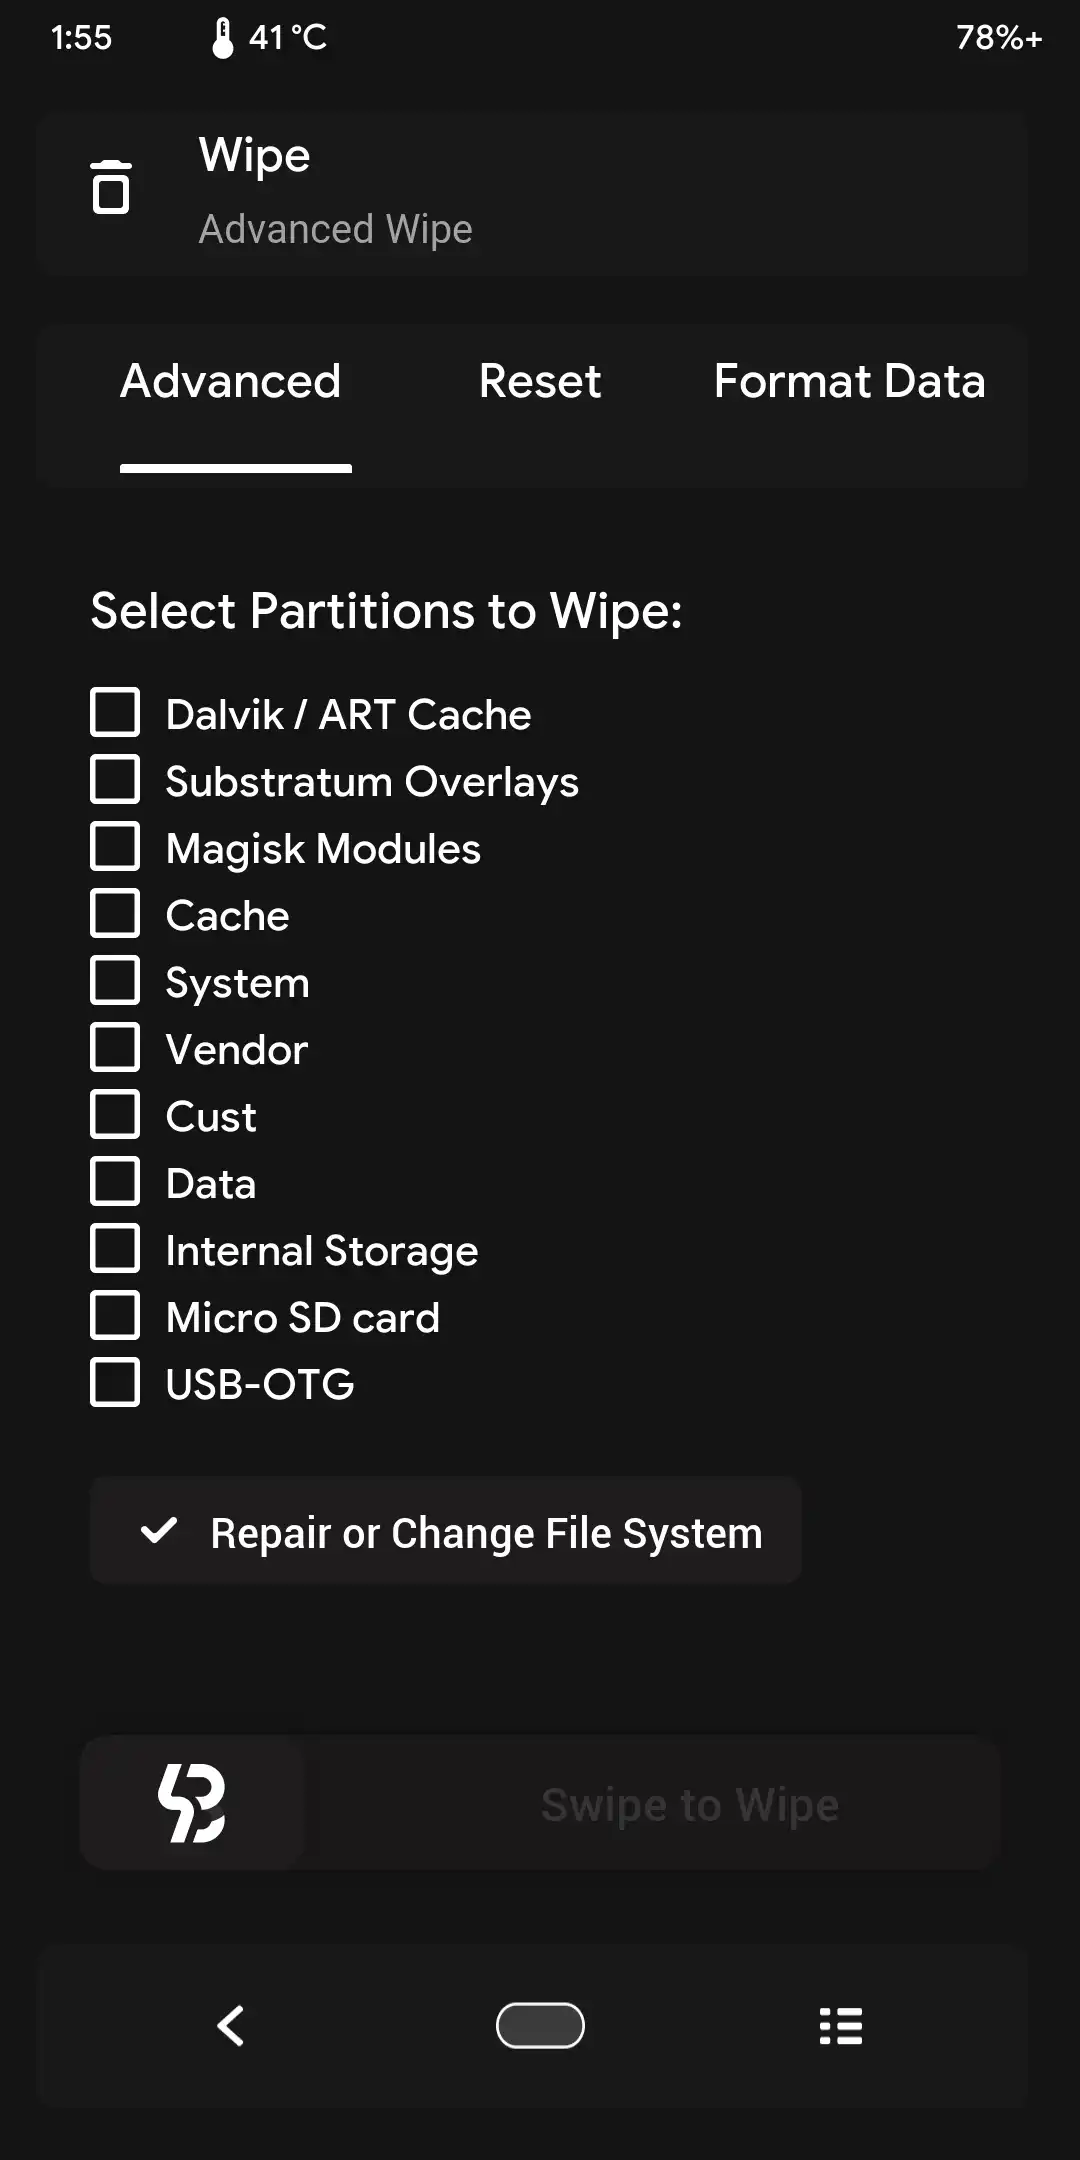Click the Swipe to Wipe bar

690,1805
